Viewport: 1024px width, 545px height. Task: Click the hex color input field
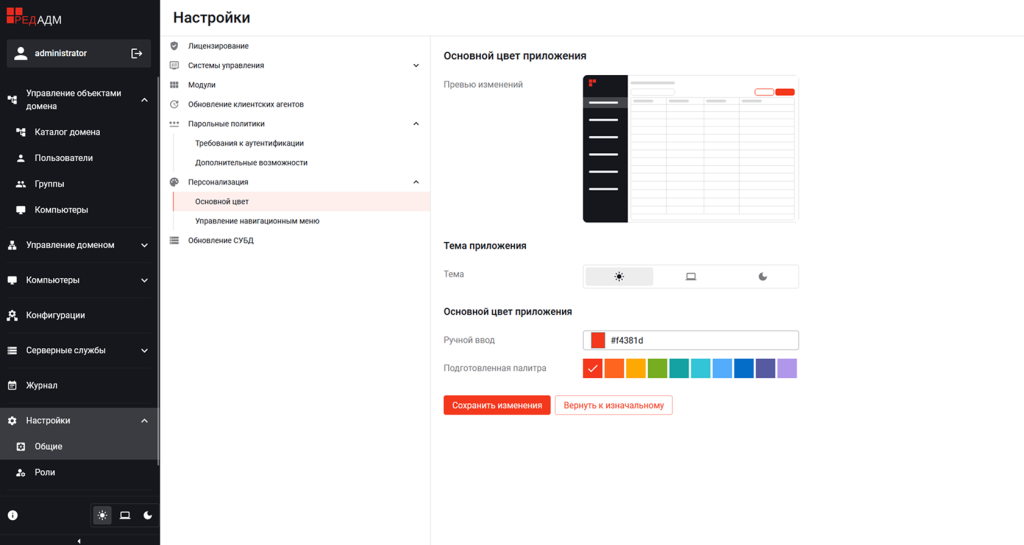coord(700,341)
